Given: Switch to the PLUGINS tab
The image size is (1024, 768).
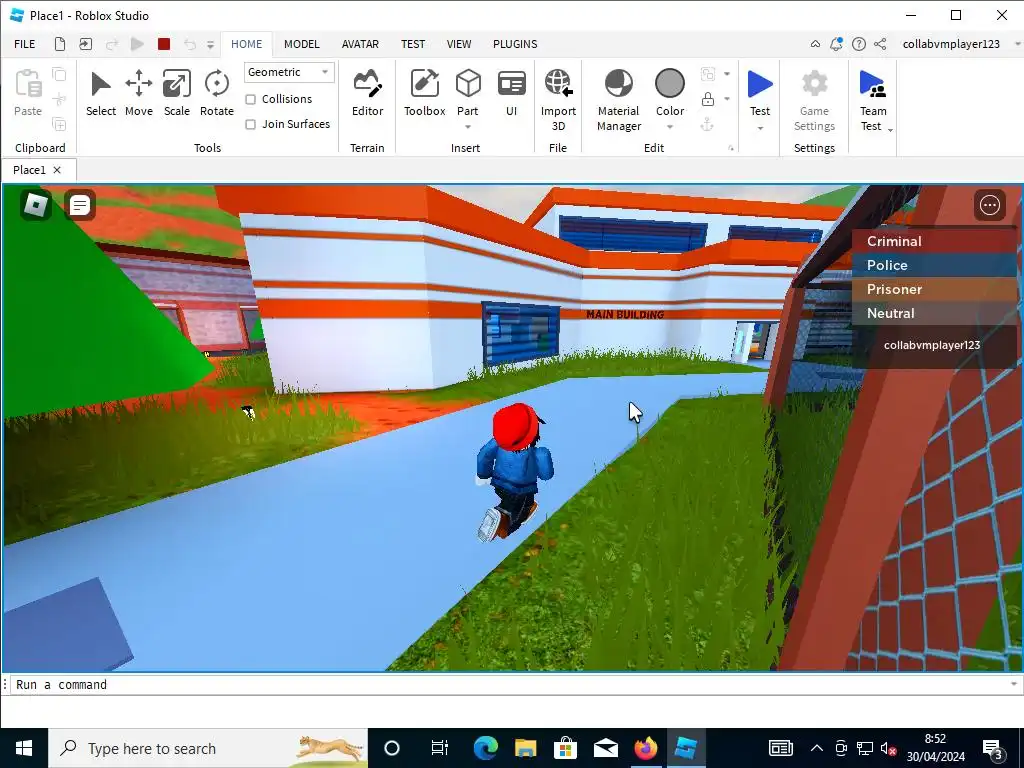Looking at the screenshot, I should tap(515, 44).
